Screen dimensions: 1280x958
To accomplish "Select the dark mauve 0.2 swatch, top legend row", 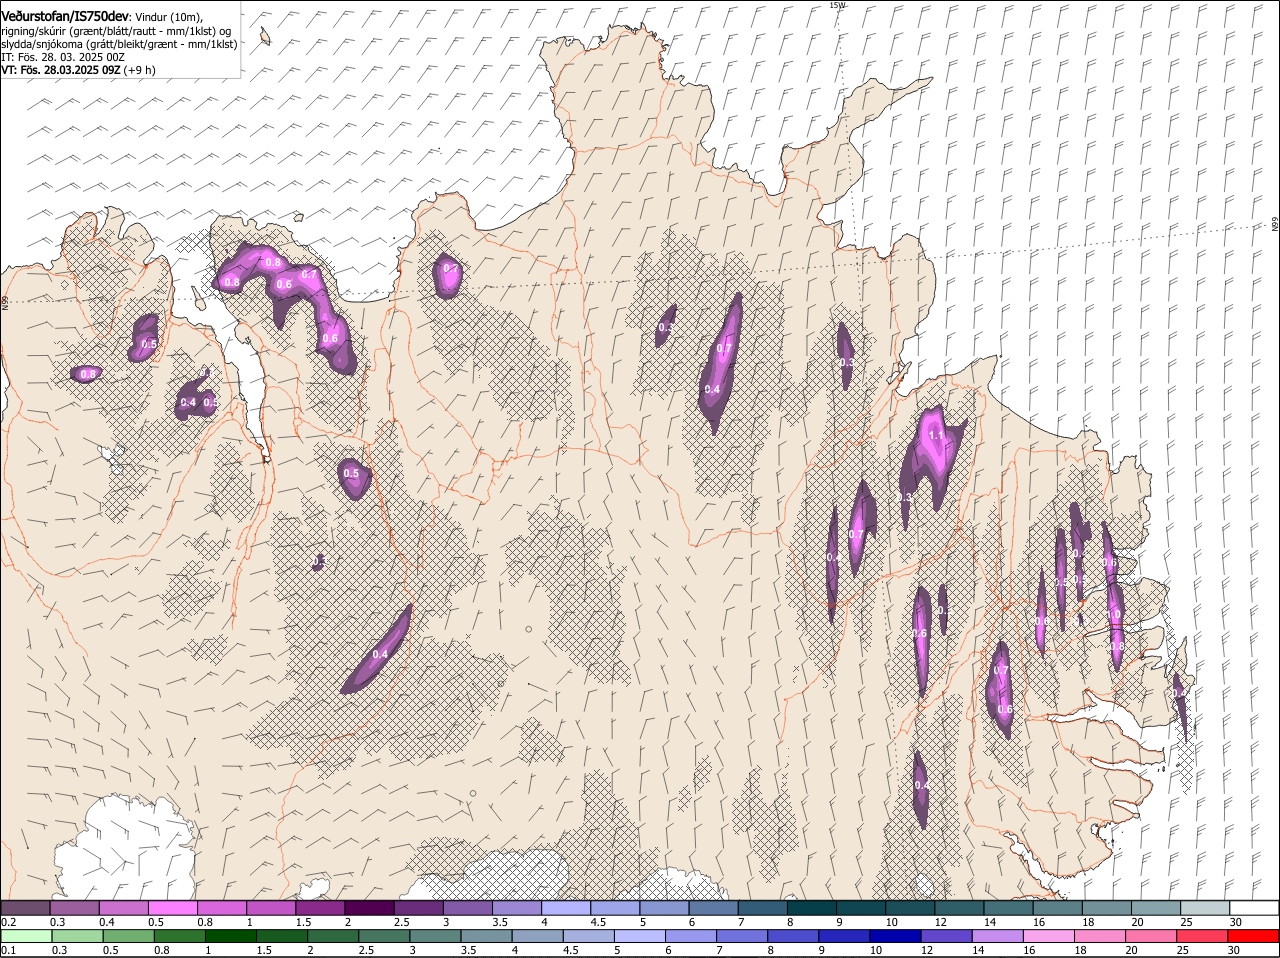I will pos(25,907).
